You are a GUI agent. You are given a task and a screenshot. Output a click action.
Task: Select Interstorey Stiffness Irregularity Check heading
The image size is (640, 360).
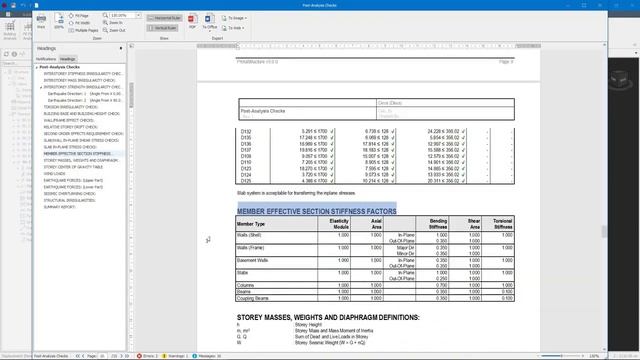coord(83,74)
